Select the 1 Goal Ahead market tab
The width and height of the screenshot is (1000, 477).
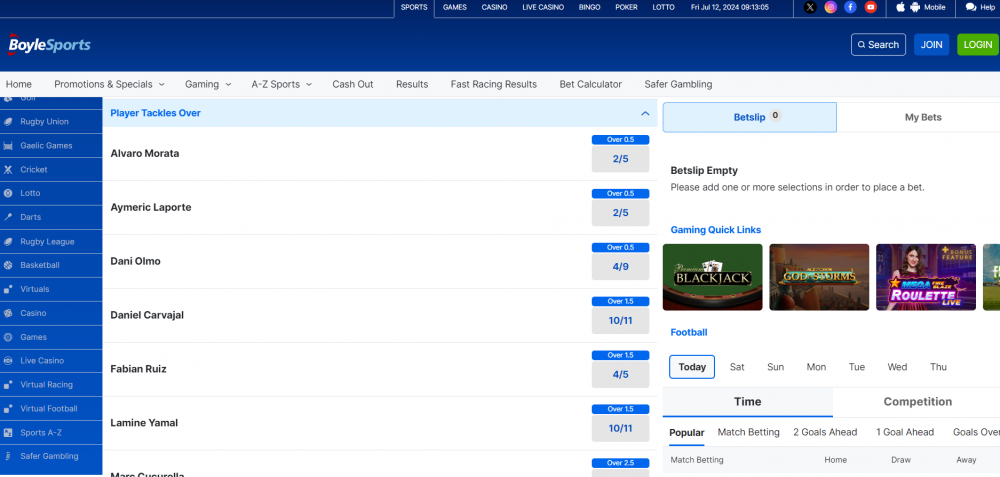905,432
